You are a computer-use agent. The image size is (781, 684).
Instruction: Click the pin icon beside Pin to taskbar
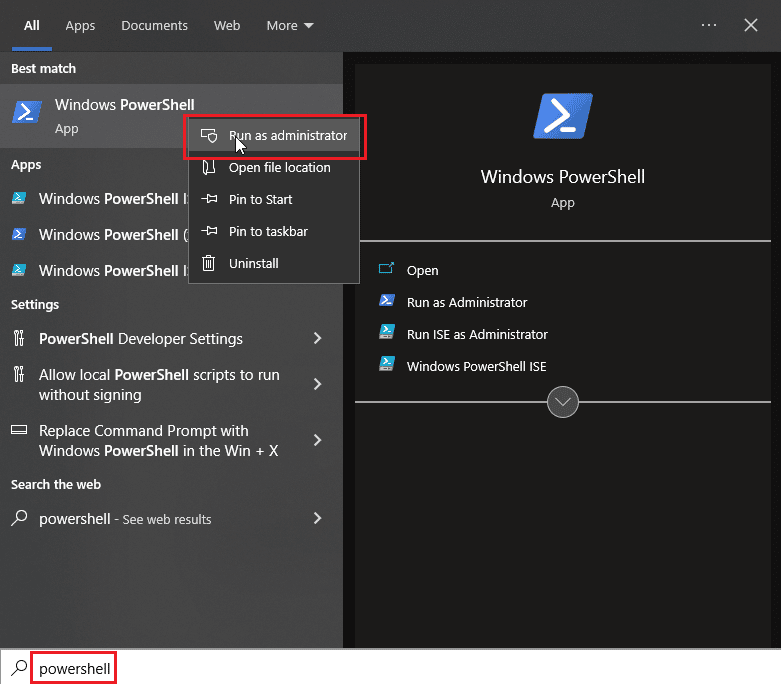click(x=209, y=231)
